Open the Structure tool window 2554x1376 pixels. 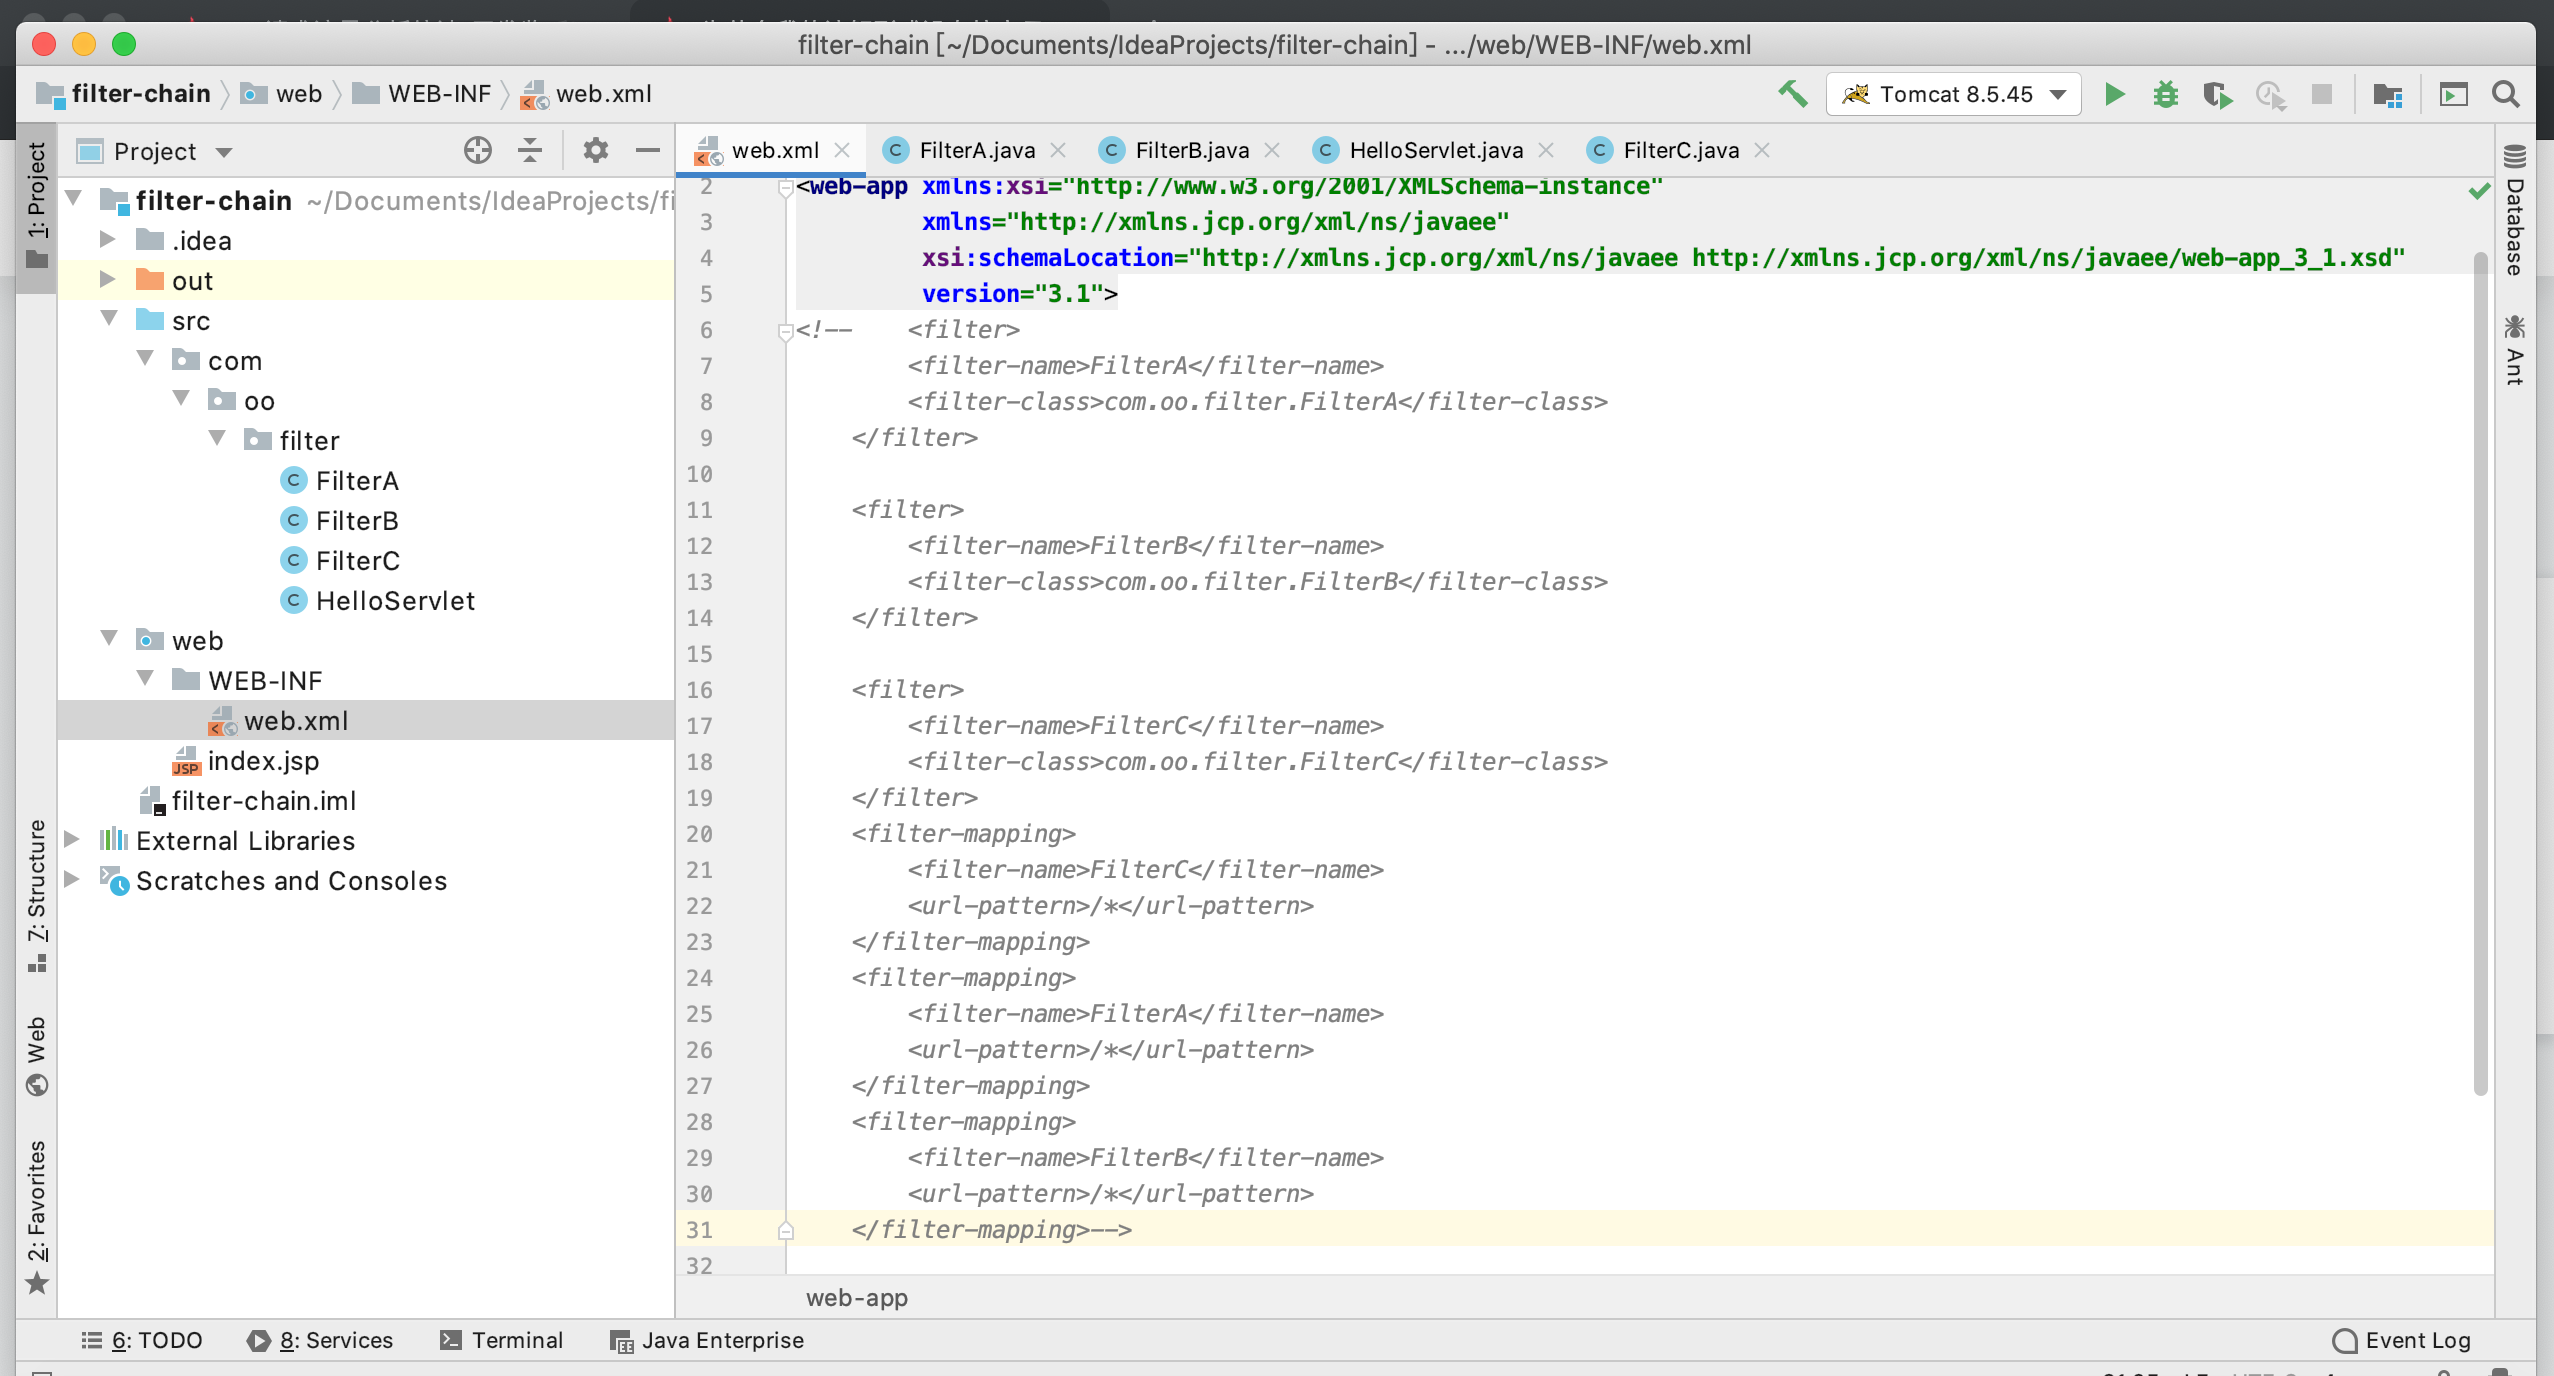[37, 895]
